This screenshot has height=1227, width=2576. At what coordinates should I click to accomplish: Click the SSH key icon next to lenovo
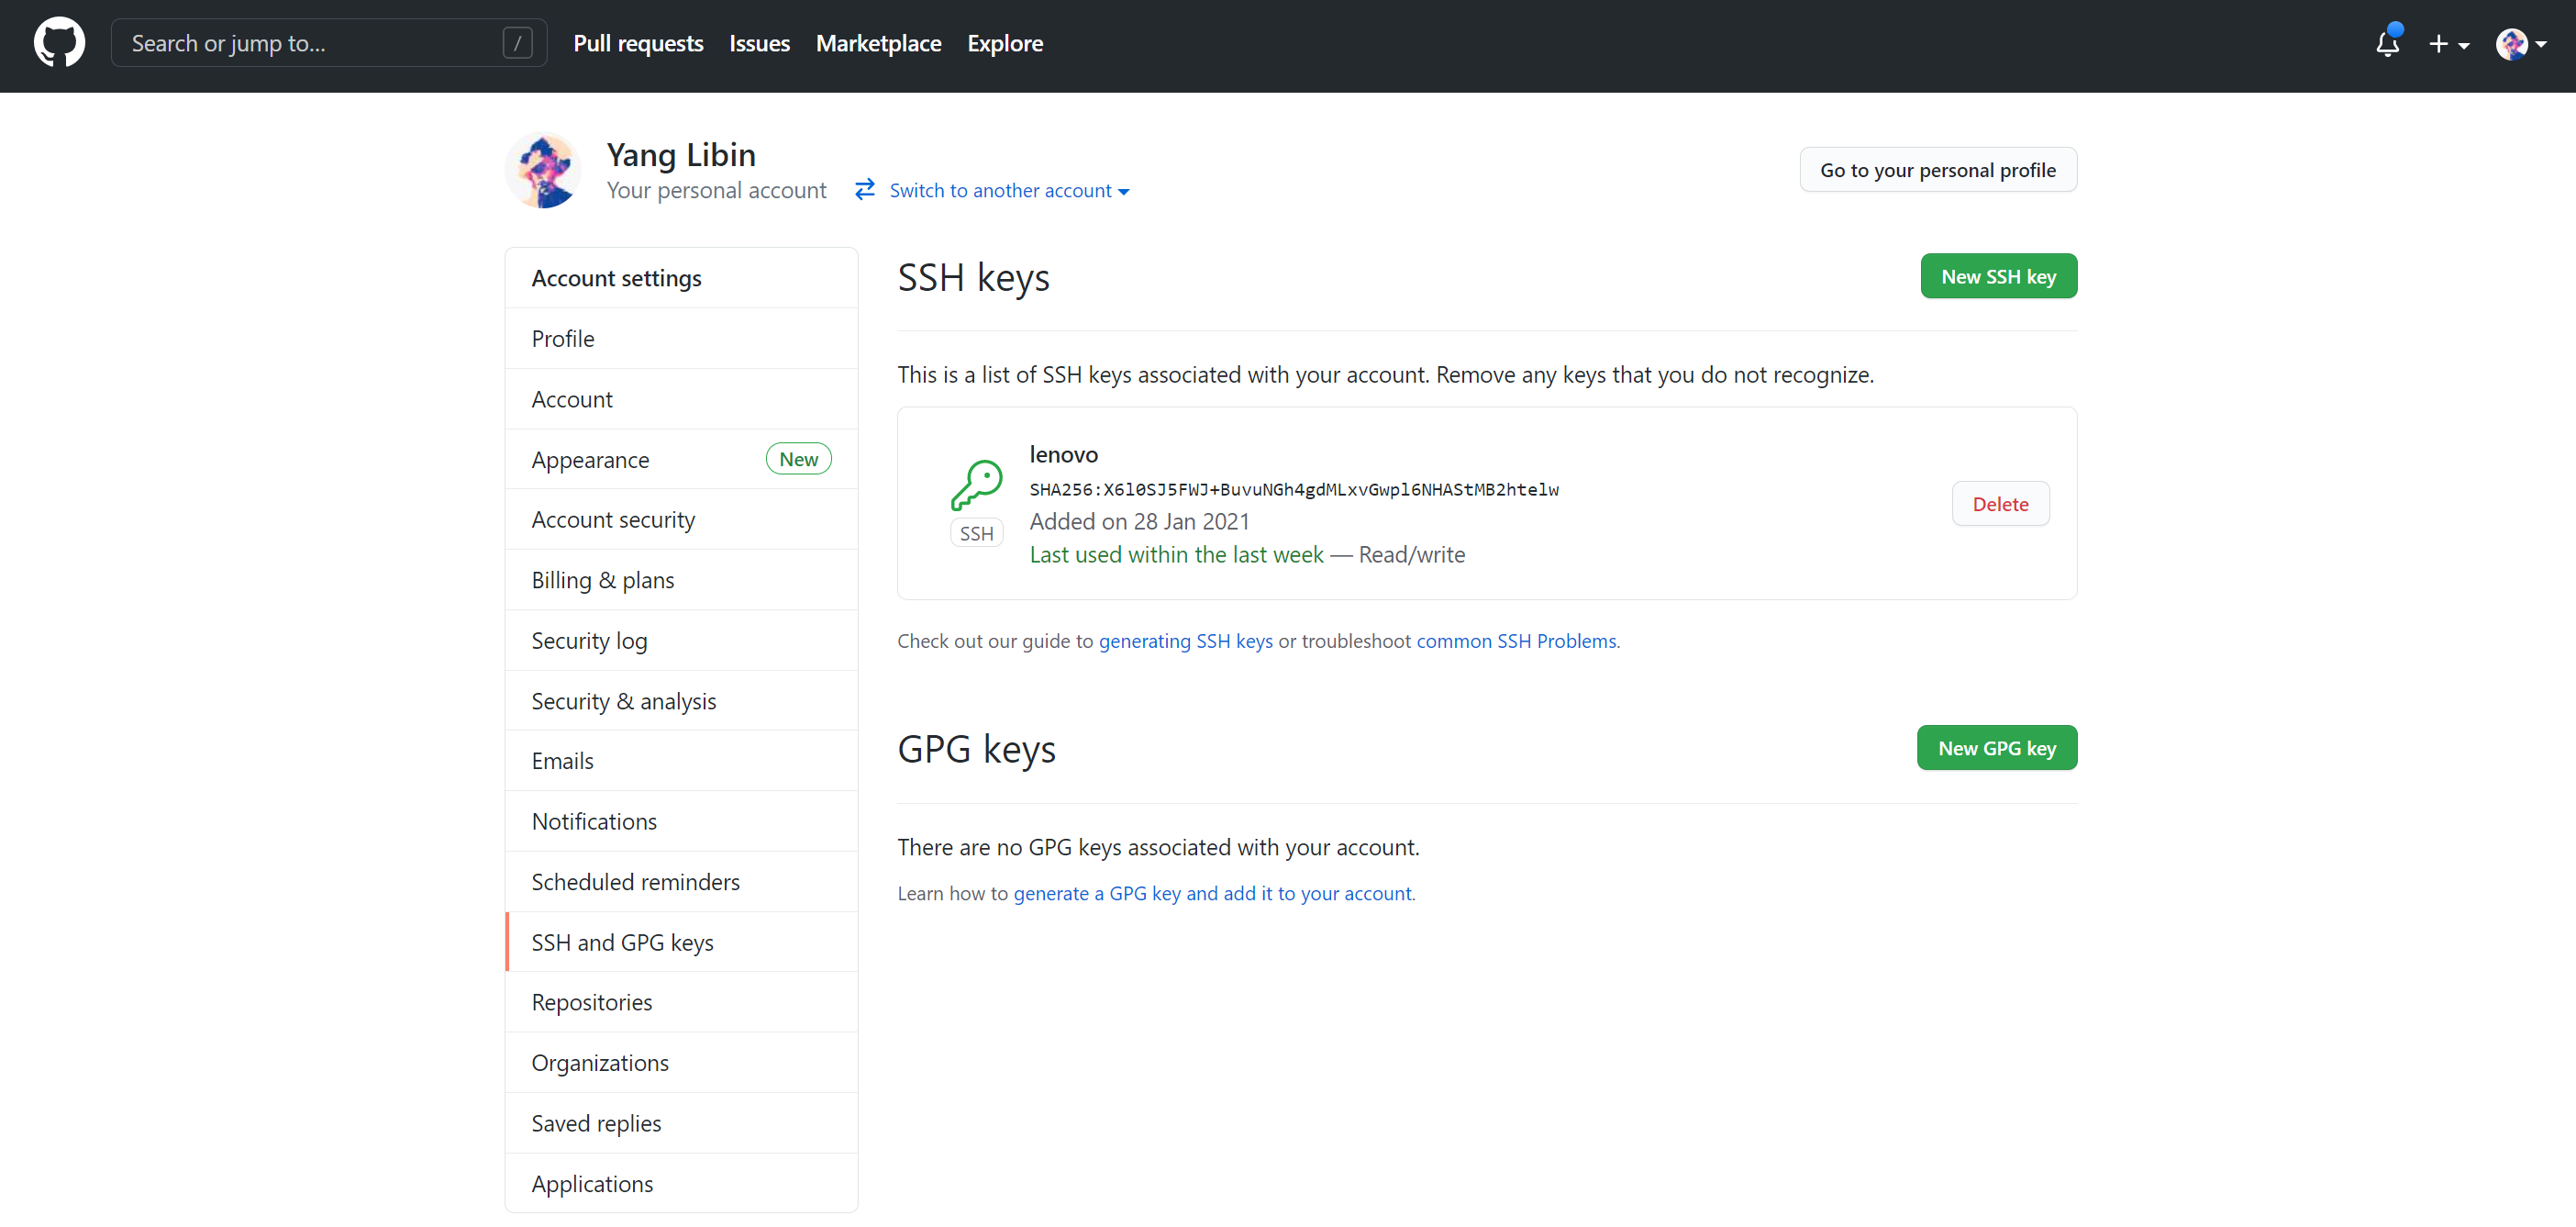point(971,486)
